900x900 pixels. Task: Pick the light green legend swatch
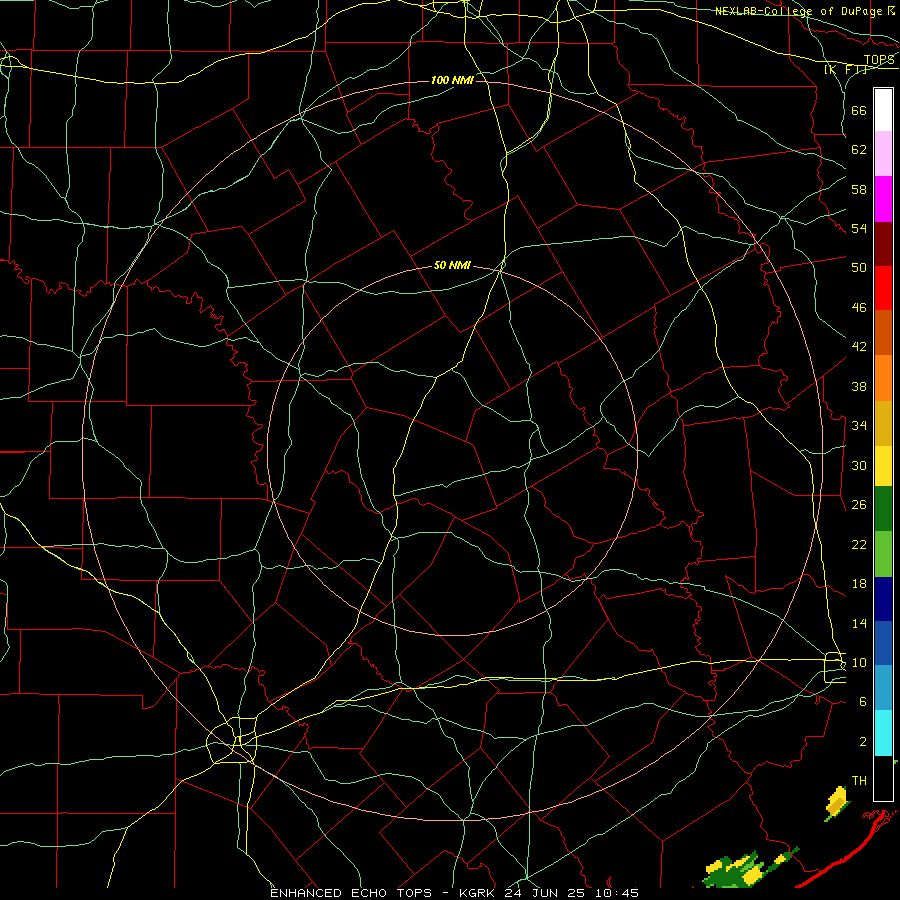coord(883,554)
